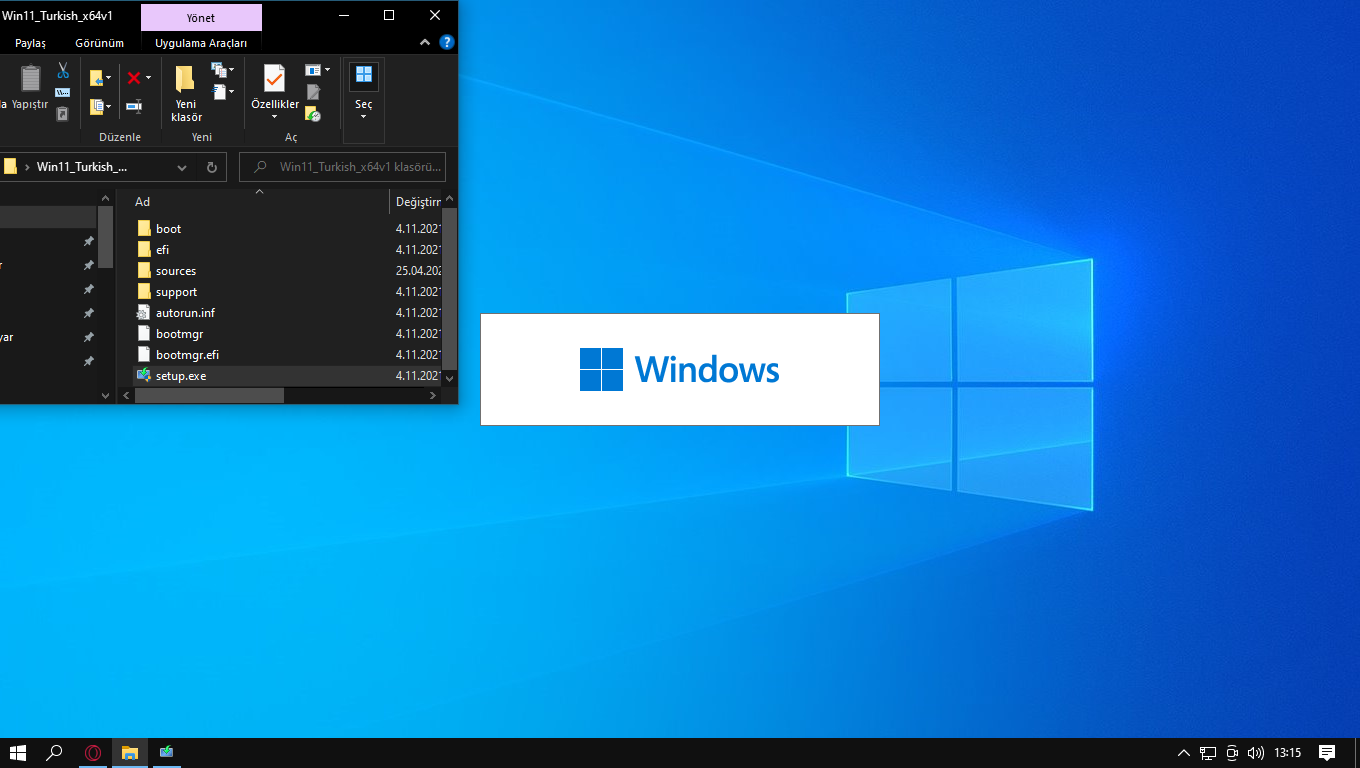The width and height of the screenshot is (1360, 768).
Task: Click the search box for Win11_Turkish_x64v1
Action: point(343,167)
